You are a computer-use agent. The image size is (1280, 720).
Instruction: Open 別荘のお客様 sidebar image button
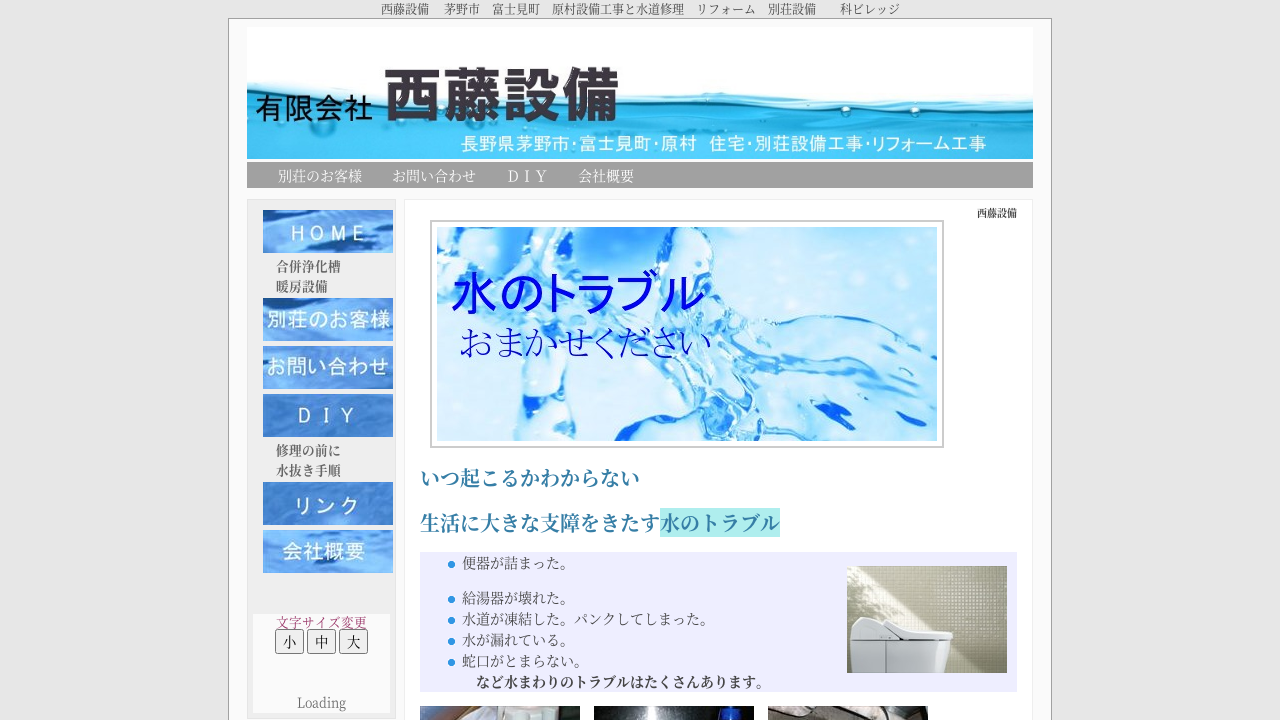click(327, 320)
